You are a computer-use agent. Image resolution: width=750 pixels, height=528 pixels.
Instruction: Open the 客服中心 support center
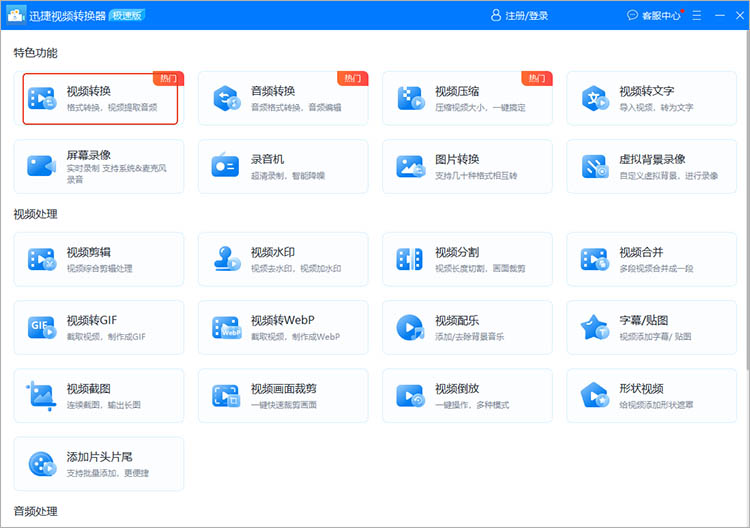point(661,16)
